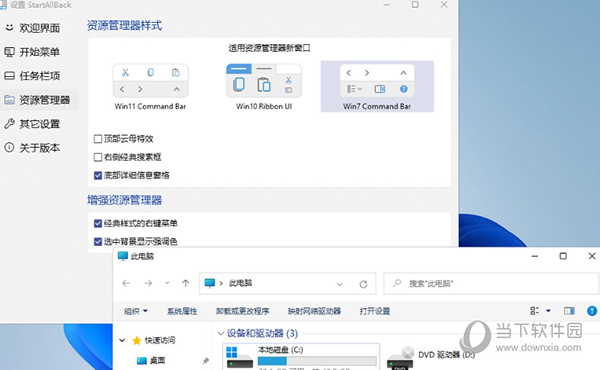The image size is (600, 370).
Task: Toggle the preview pane icon in explorer
Action: 569,311
